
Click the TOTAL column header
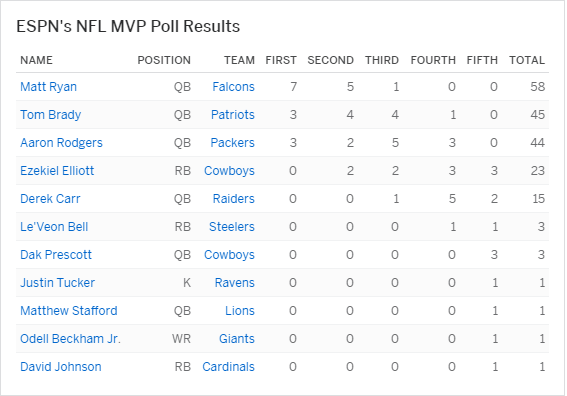click(527, 60)
